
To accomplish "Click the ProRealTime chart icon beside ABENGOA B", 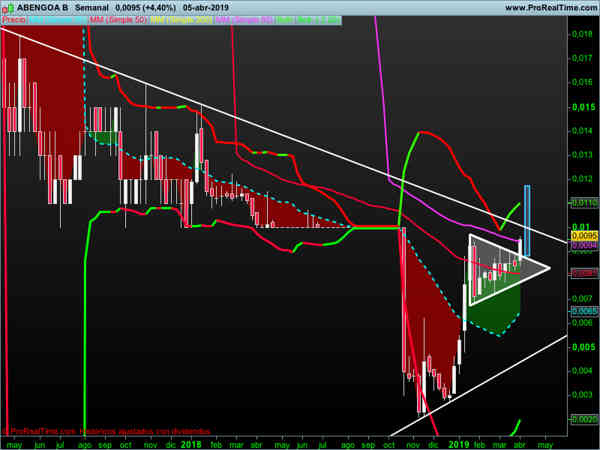I will 8,7.
